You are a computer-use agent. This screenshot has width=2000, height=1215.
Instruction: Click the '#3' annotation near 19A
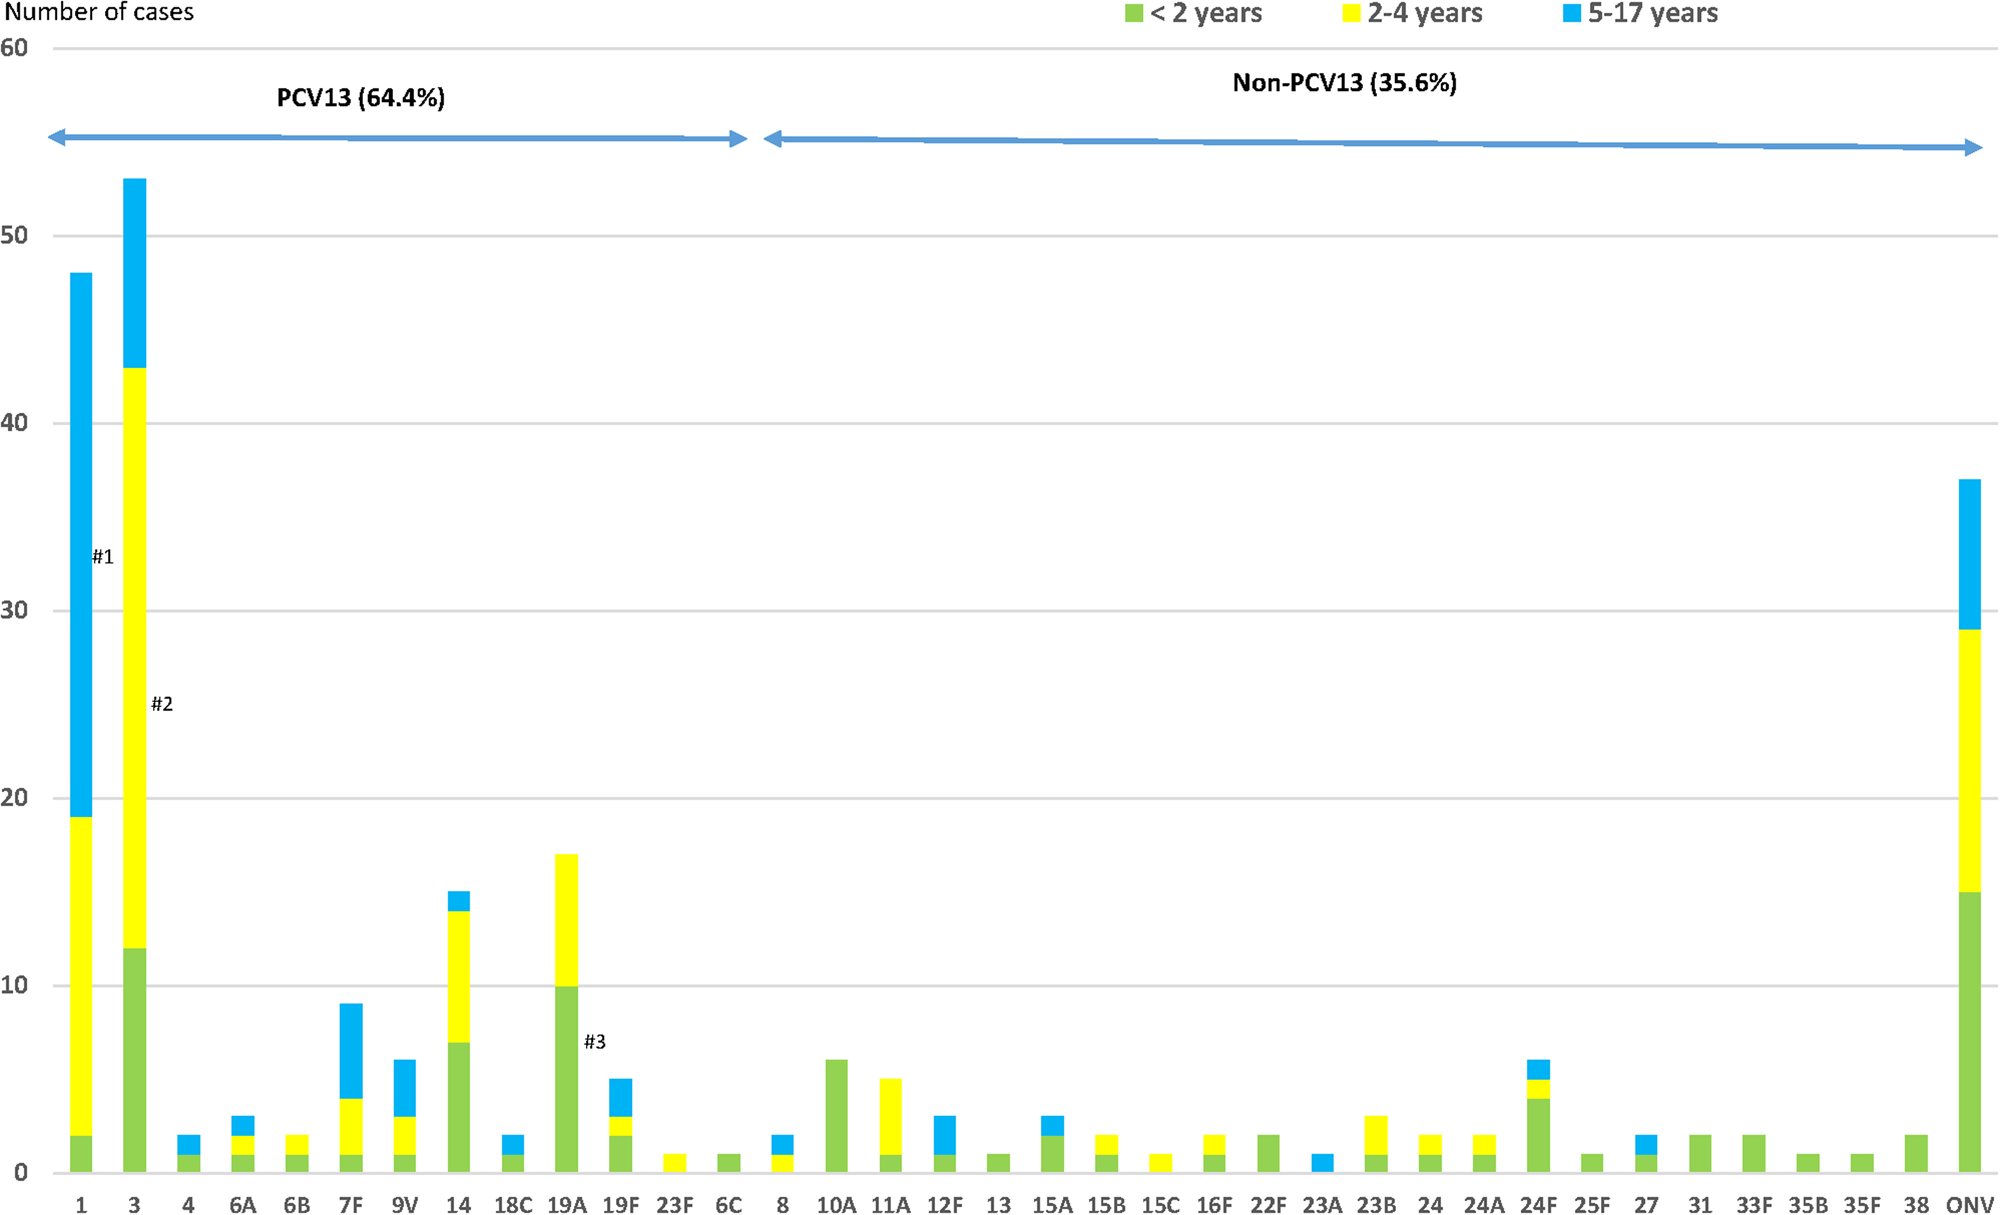[x=595, y=1042]
